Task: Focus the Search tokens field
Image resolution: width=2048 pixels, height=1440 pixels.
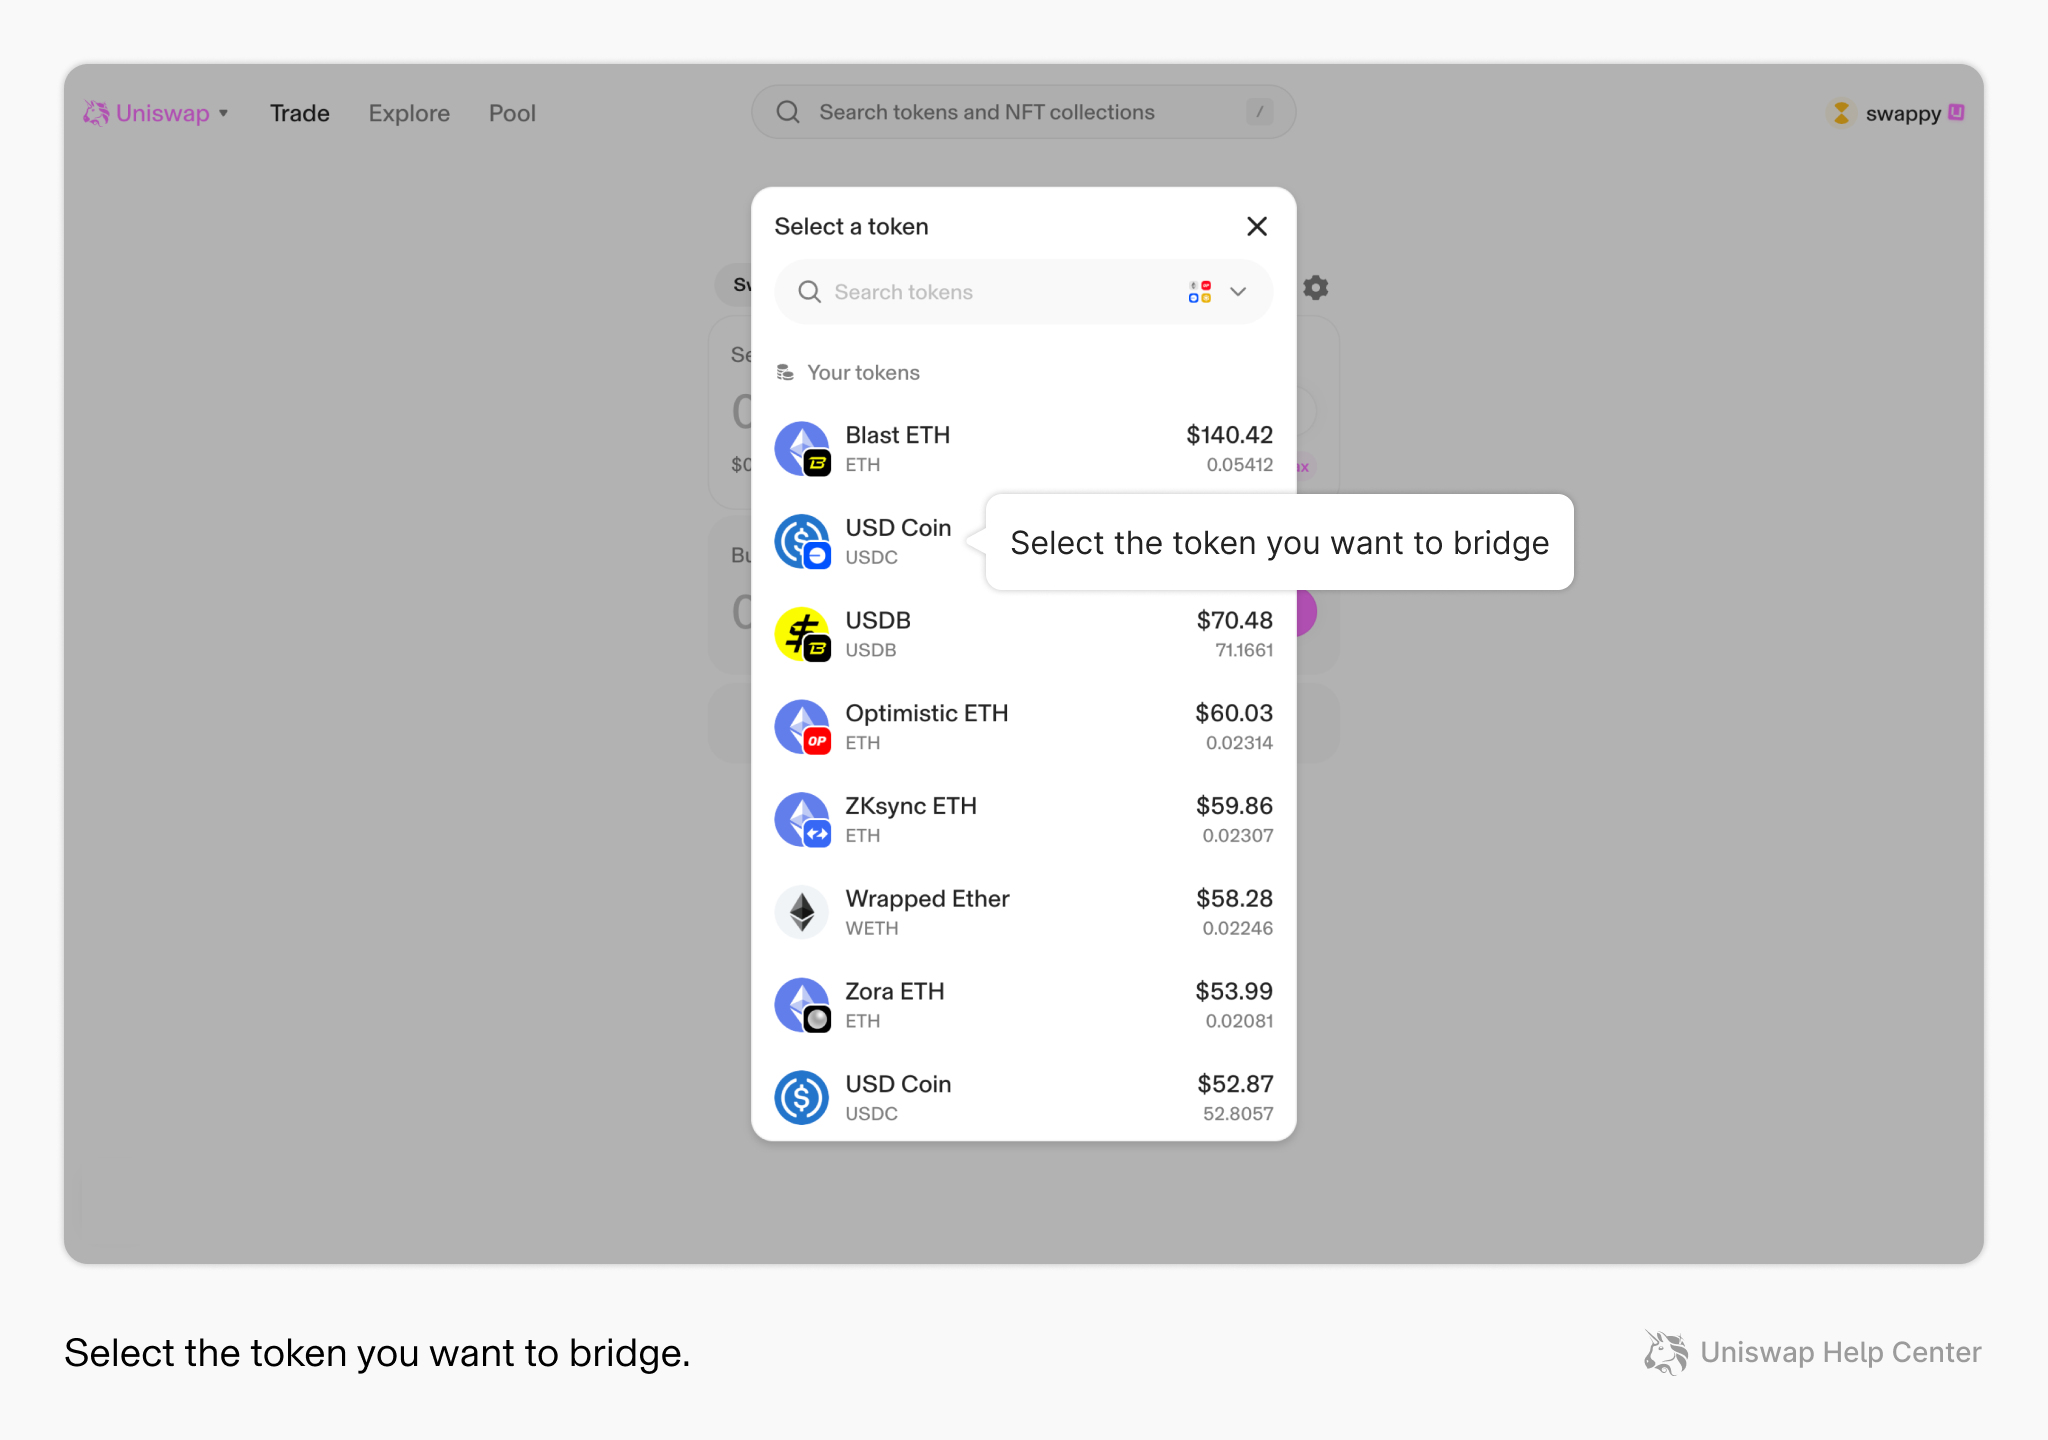Action: [1023, 292]
